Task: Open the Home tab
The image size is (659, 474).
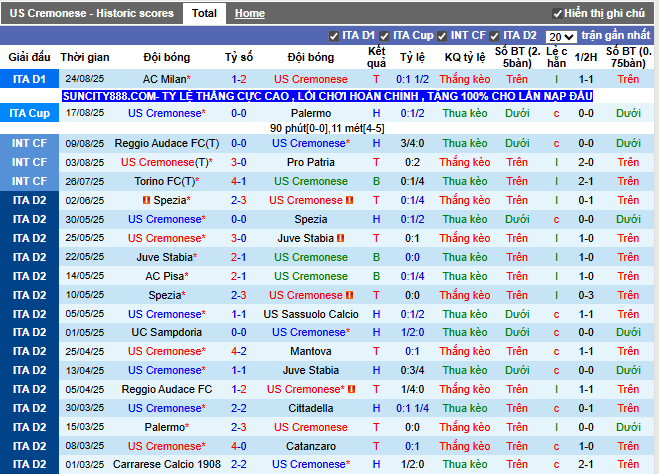Action: [250, 13]
